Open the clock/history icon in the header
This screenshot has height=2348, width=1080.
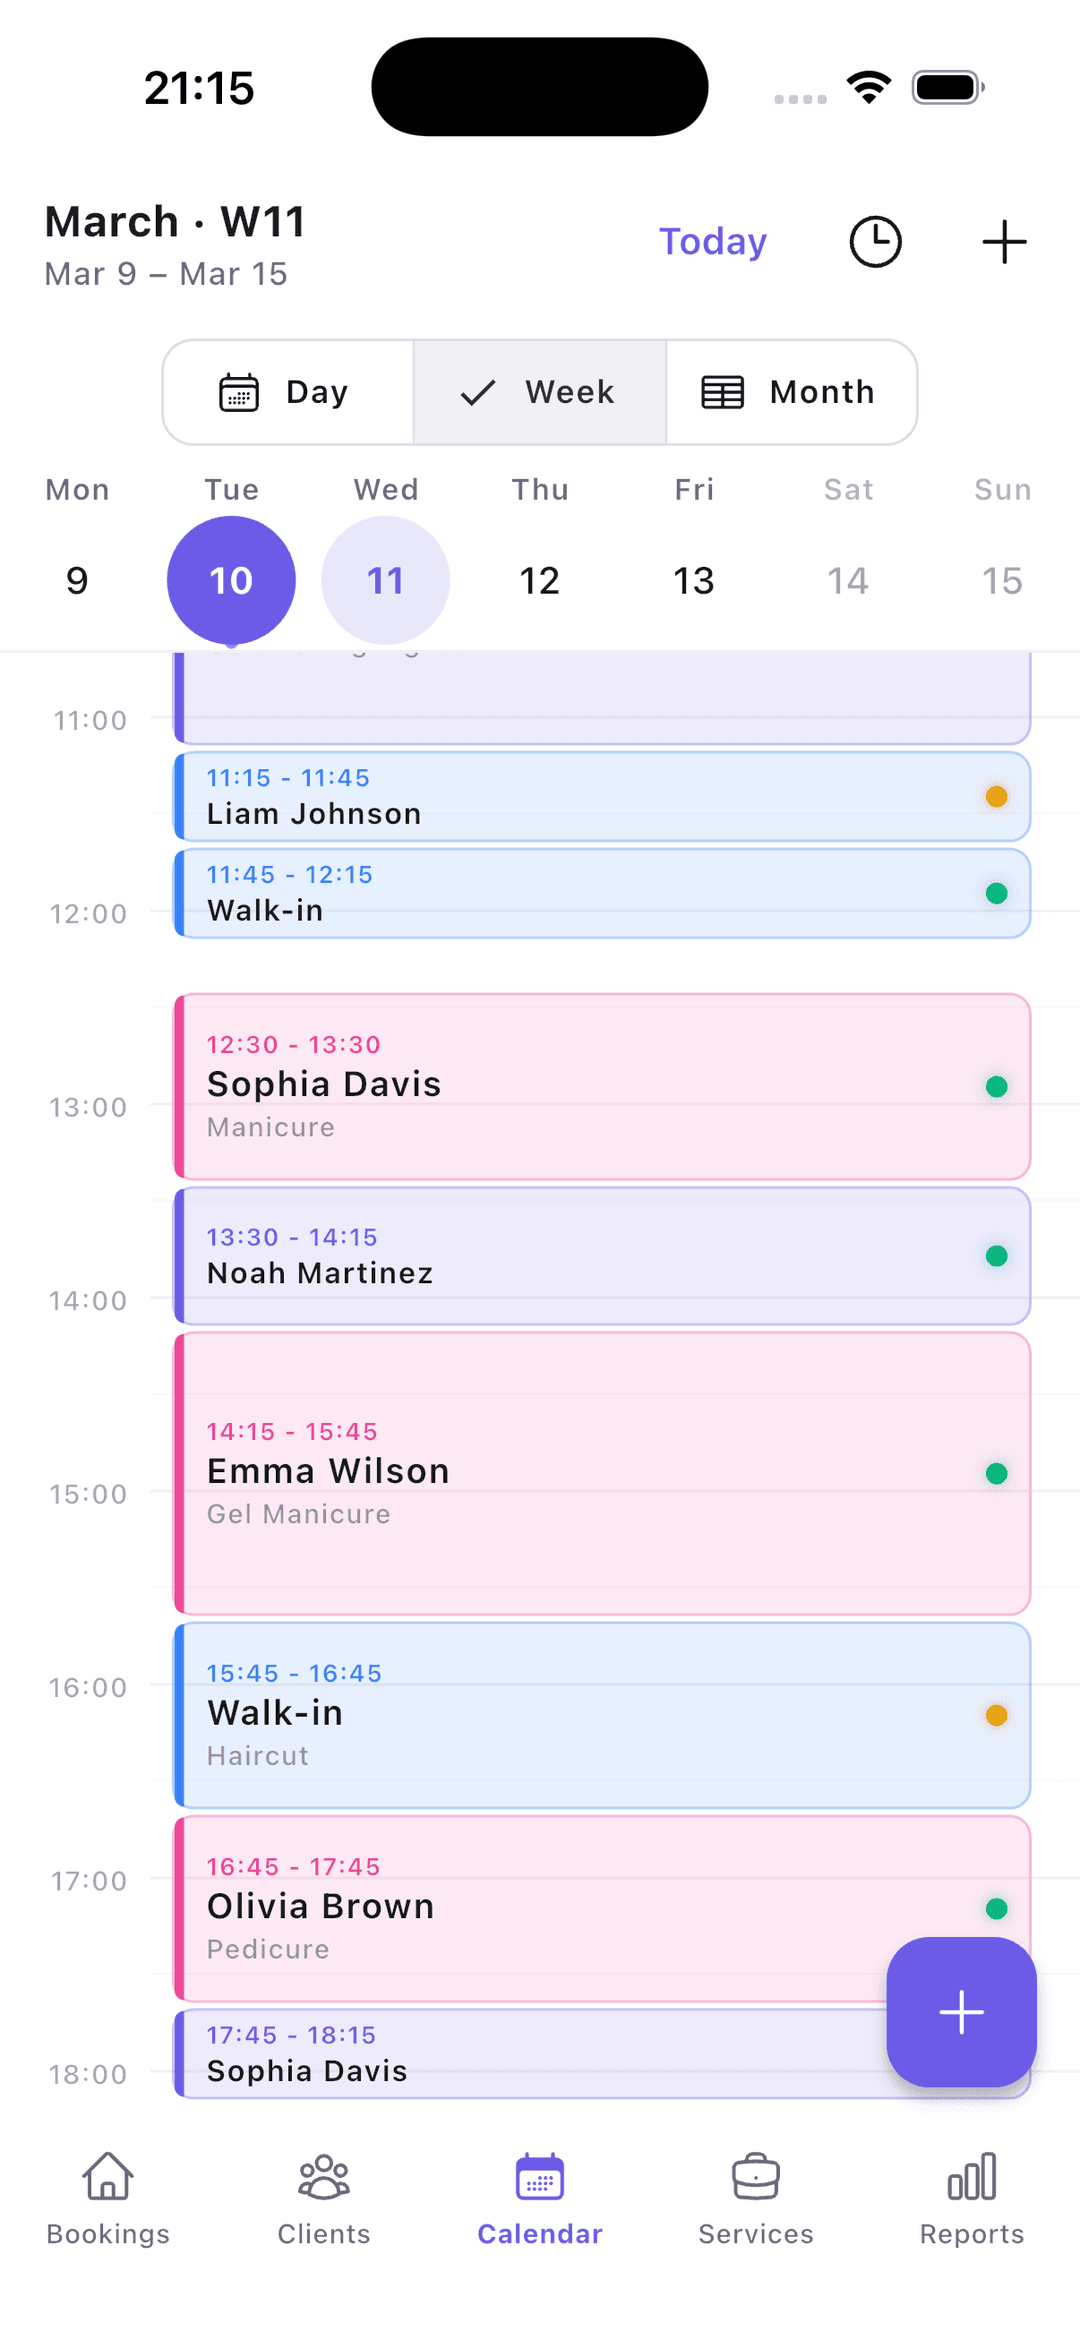(x=875, y=240)
